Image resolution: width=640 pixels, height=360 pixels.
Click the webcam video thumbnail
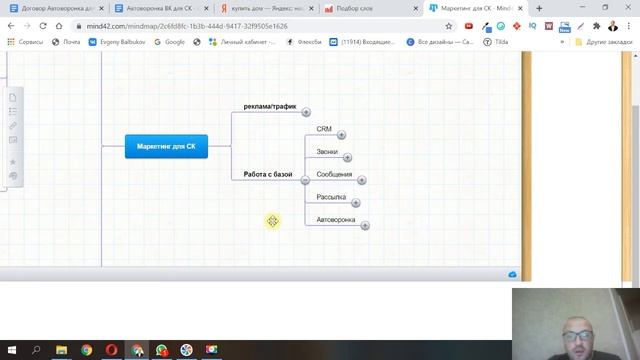click(x=576, y=324)
